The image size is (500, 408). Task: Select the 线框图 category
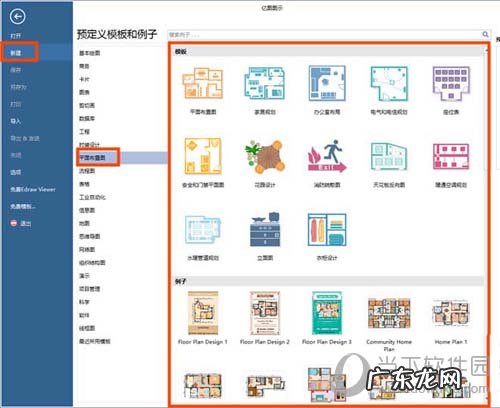87,328
